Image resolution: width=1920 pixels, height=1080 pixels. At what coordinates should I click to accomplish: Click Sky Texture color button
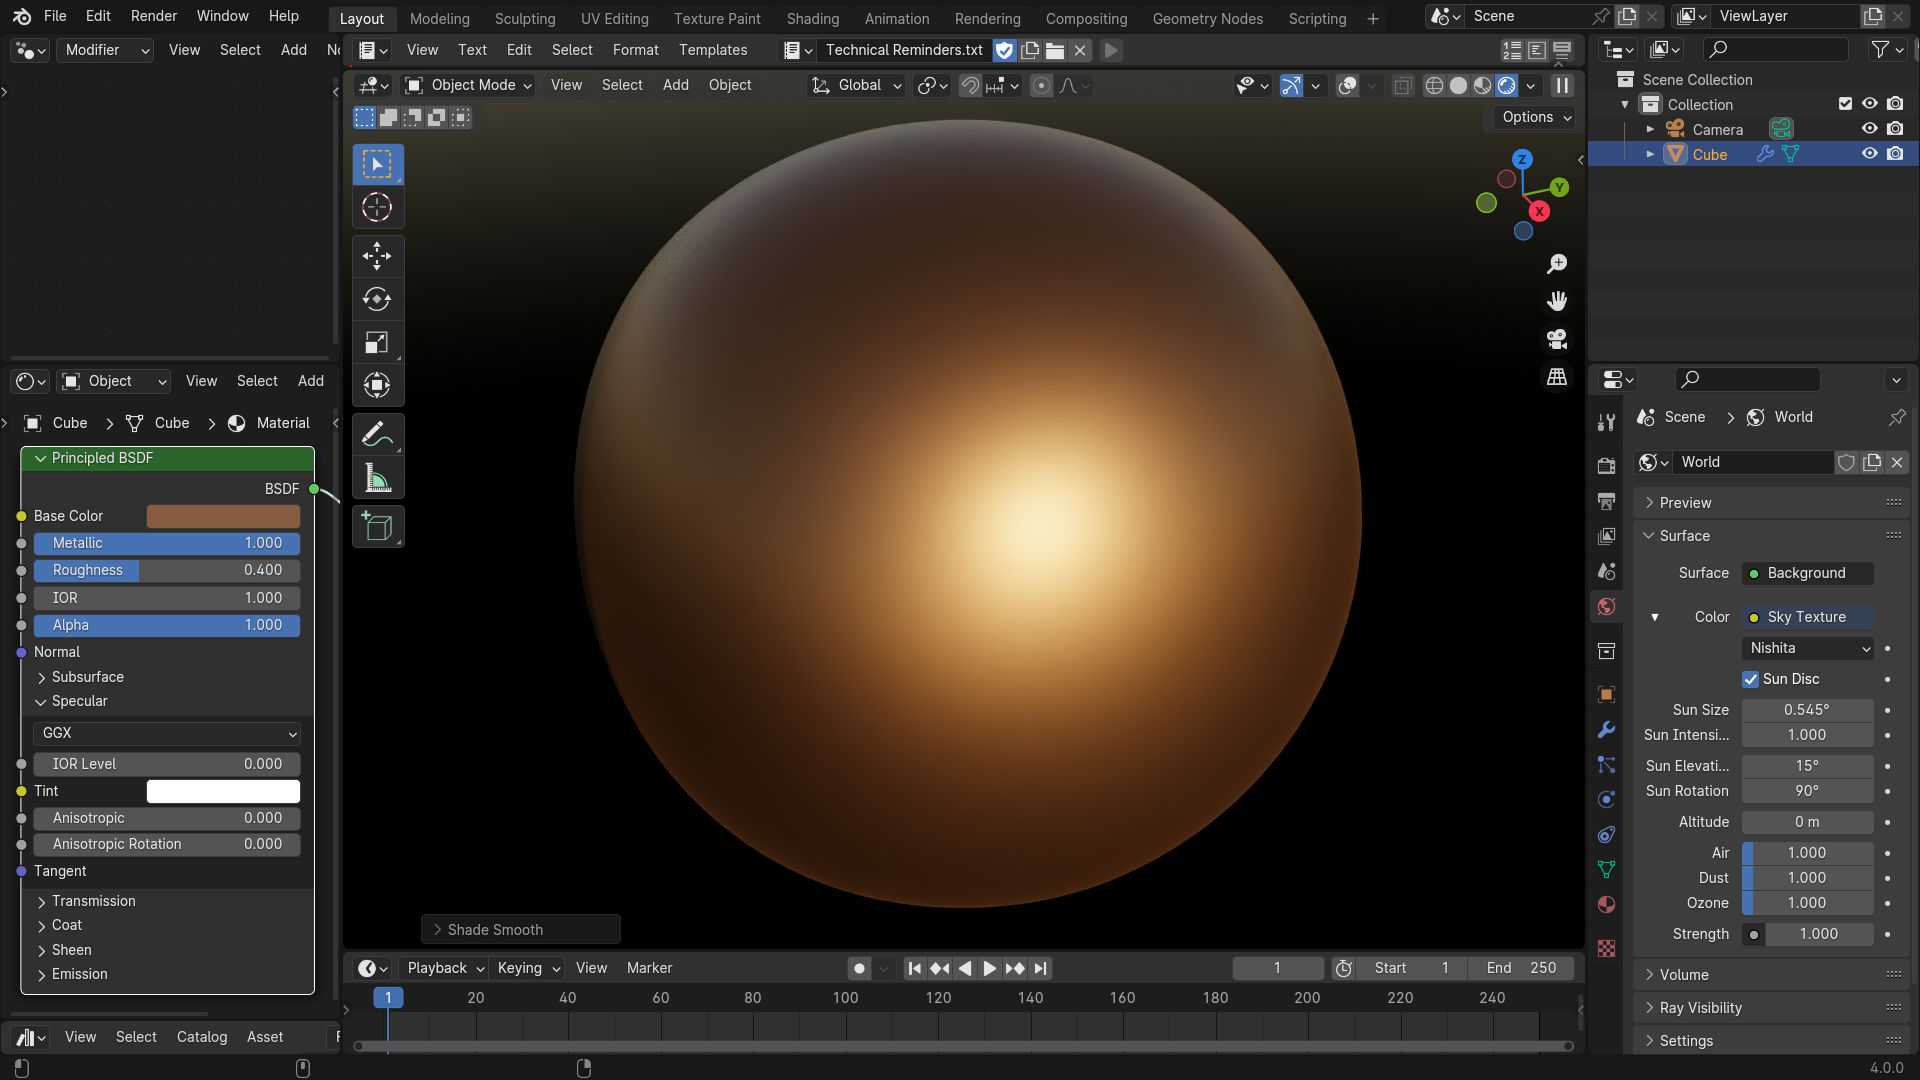coord(1808,617)
